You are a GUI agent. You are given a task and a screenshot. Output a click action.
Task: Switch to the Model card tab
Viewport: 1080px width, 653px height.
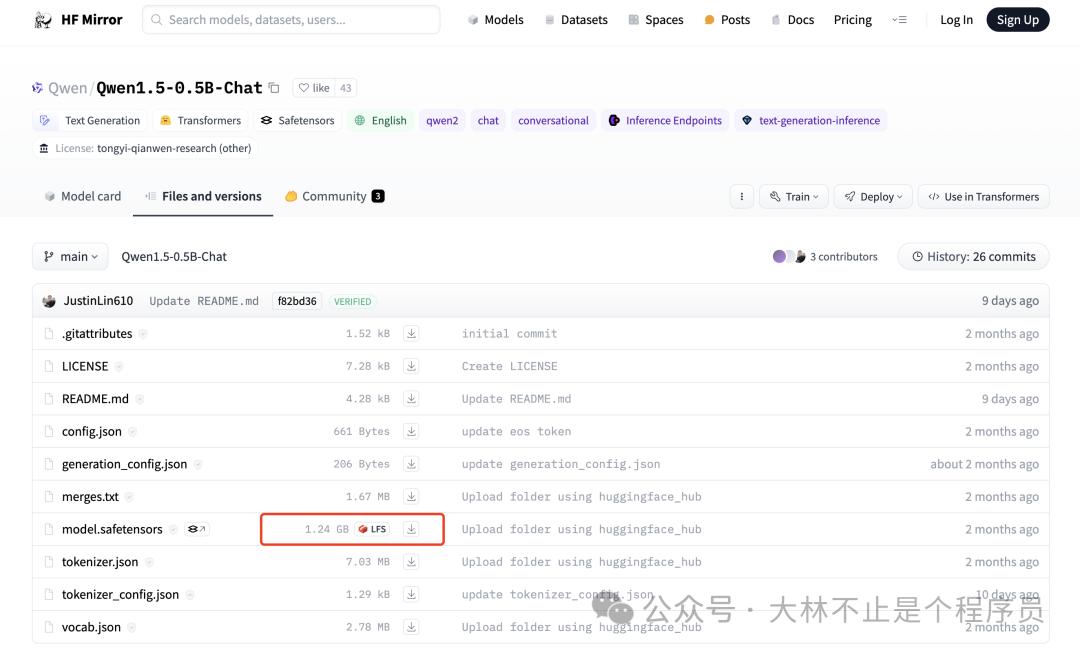pyautogui.click(x=82, y=197)
